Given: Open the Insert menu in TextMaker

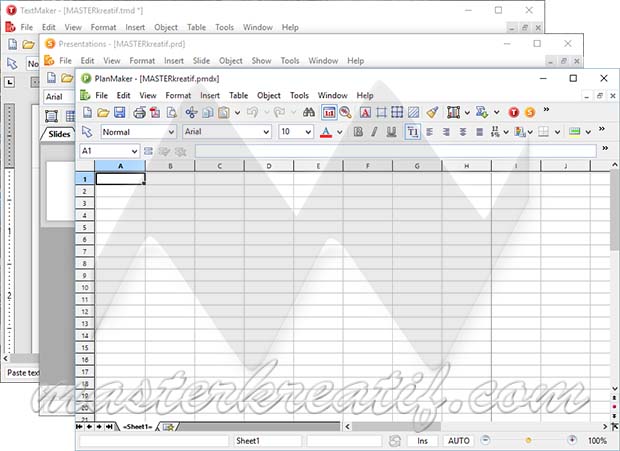Looking at the screenshot, I should pos(135,27).
